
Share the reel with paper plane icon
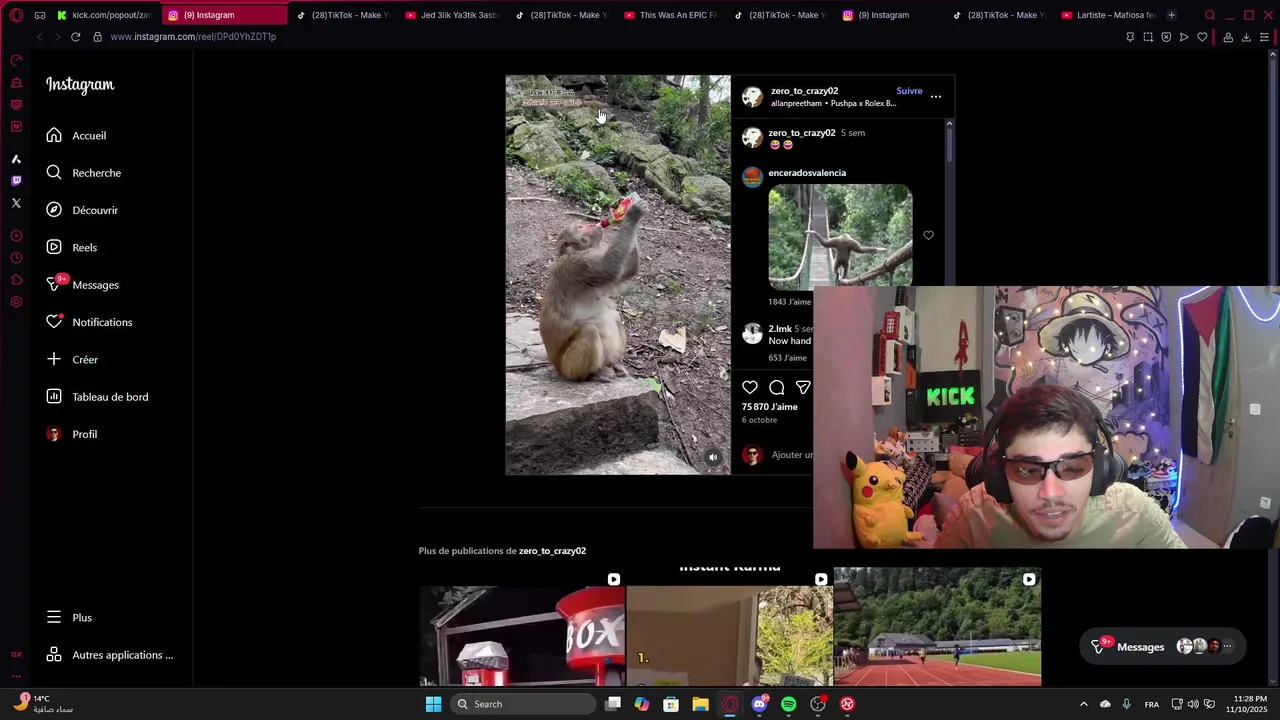click(x=803, y=387)
